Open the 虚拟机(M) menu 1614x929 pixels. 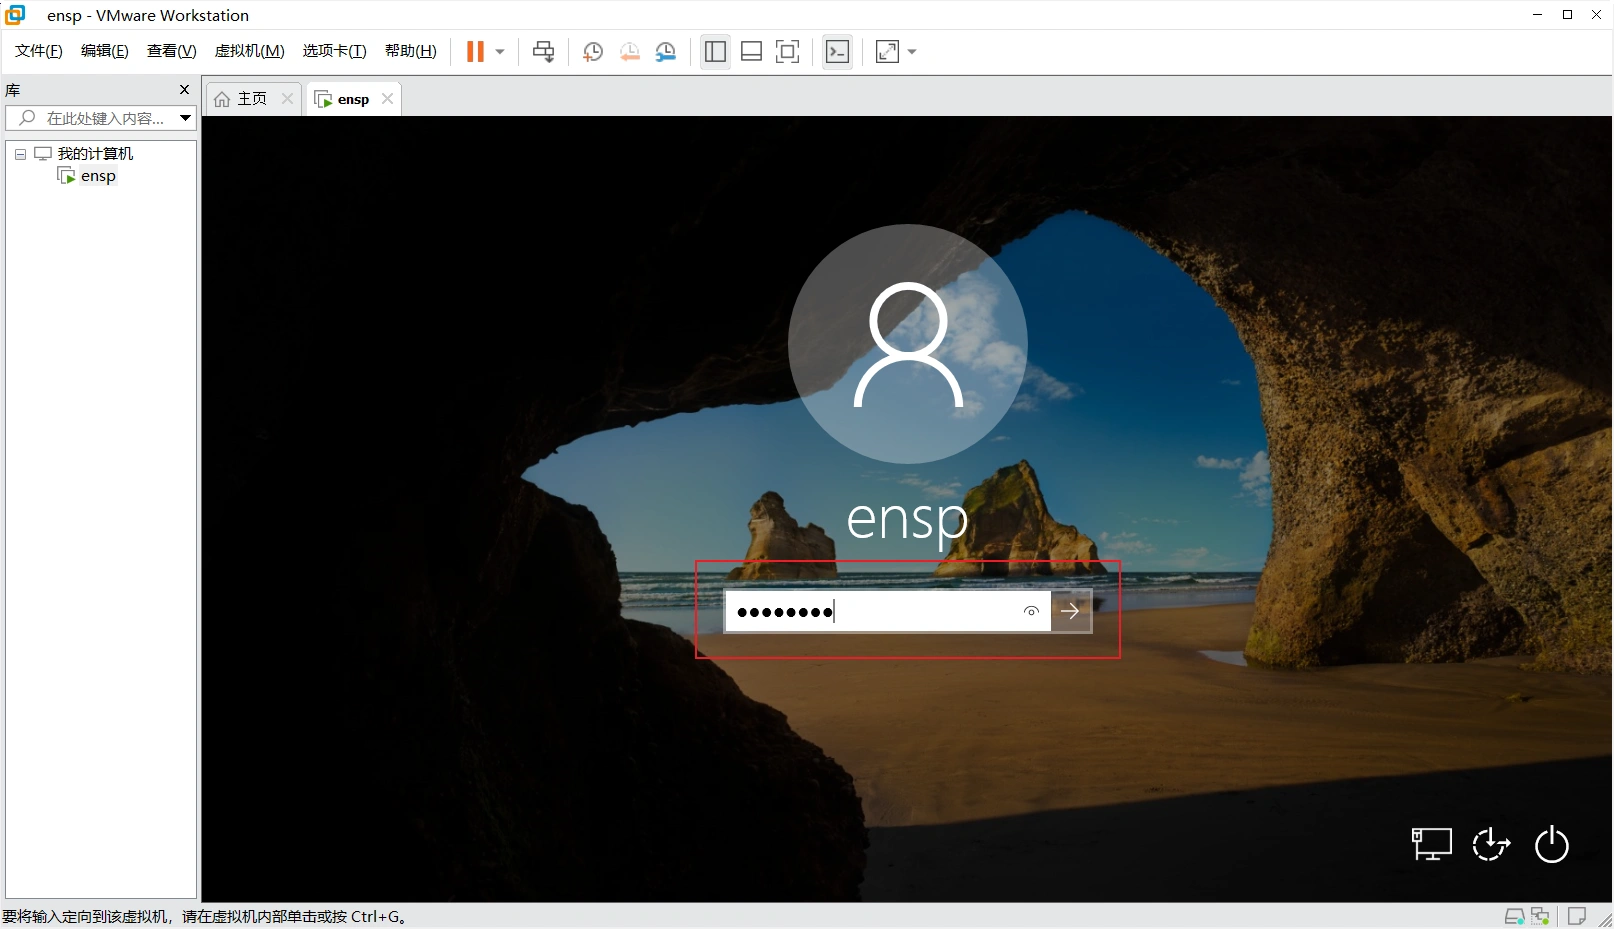tap(249, 51)
